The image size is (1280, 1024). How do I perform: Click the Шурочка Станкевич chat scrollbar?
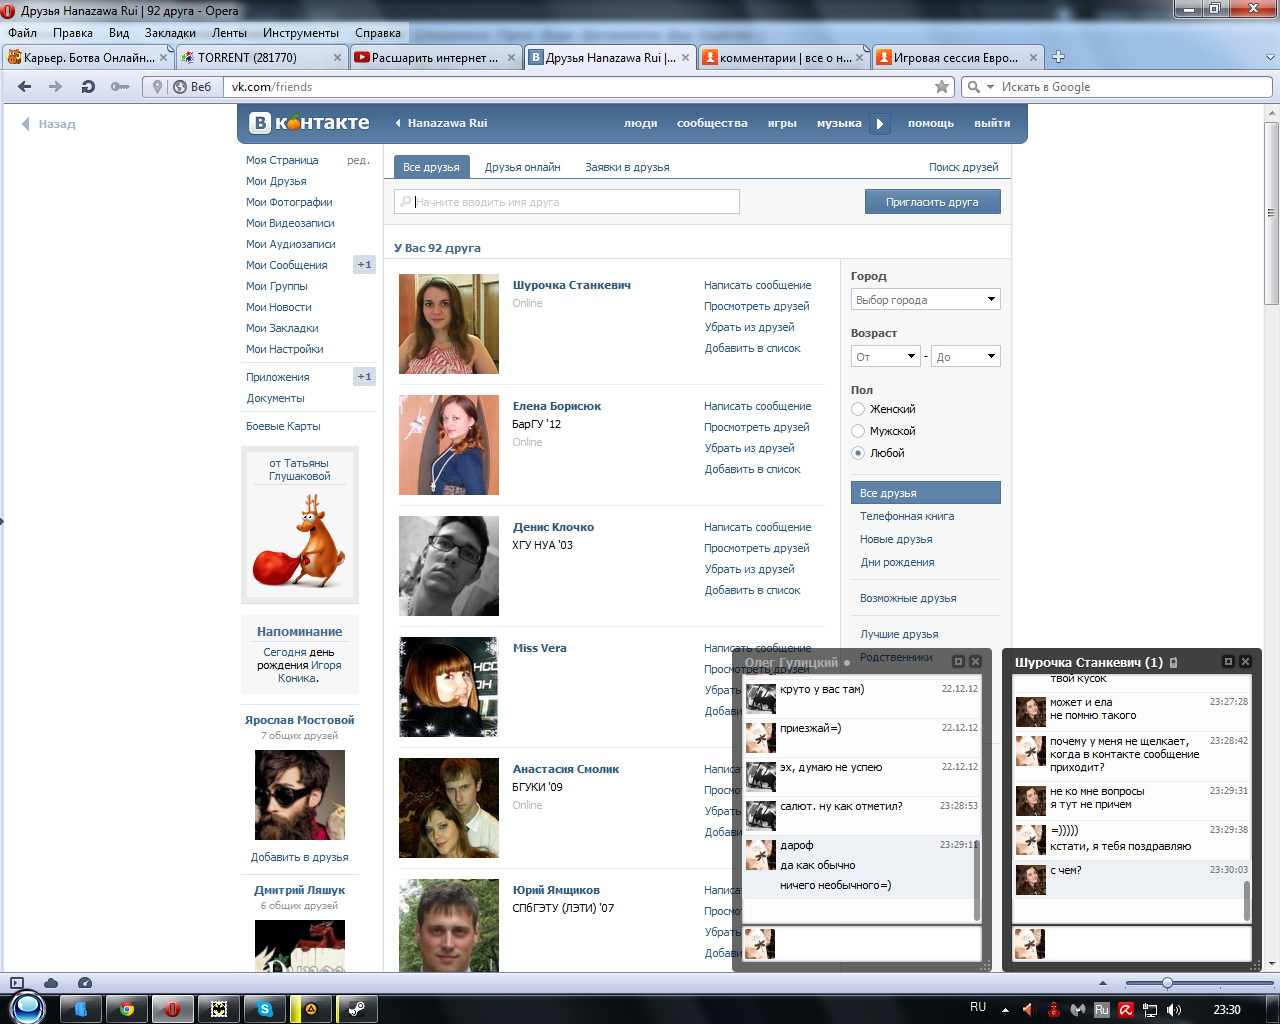click(x=1247, y=900)
